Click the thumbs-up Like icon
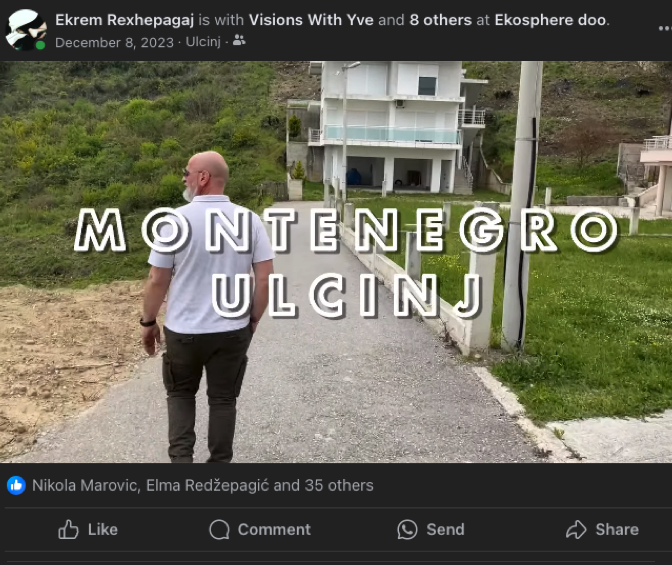 click(68, 529)
